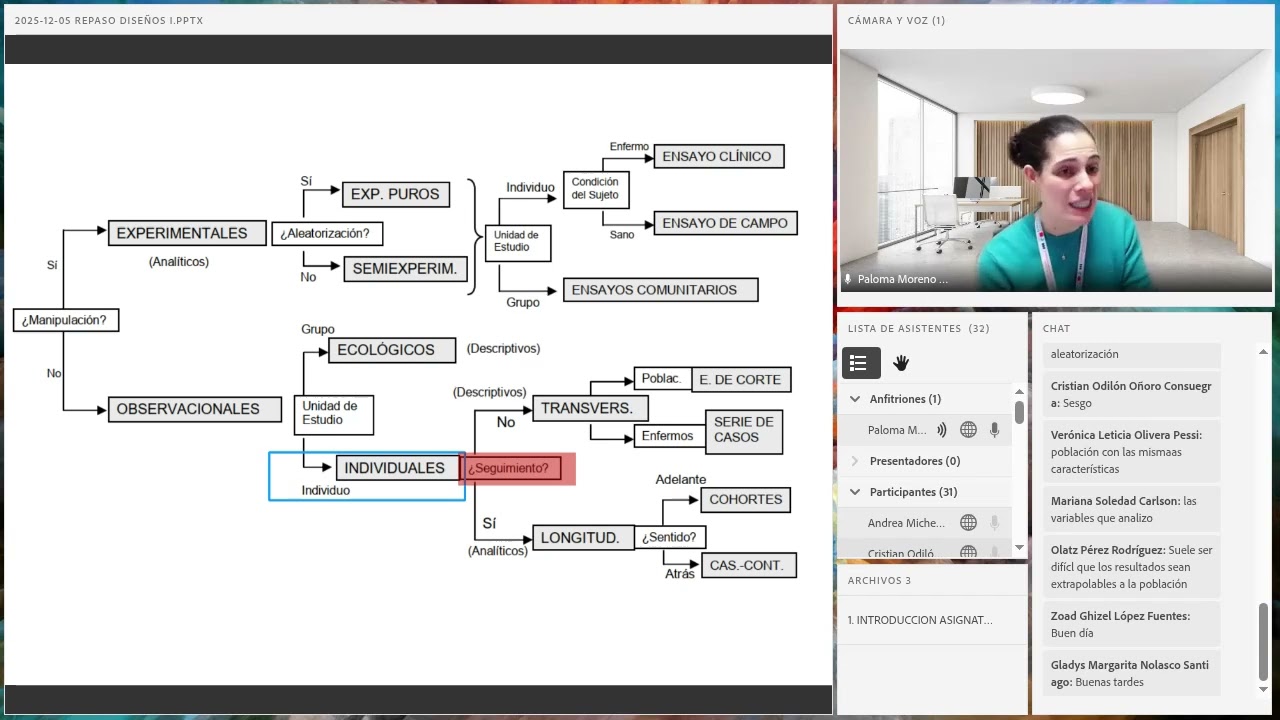1280x720 pixels.
Task: Click the microphone icon beside Paloma M...
Action: pos(994,430)
